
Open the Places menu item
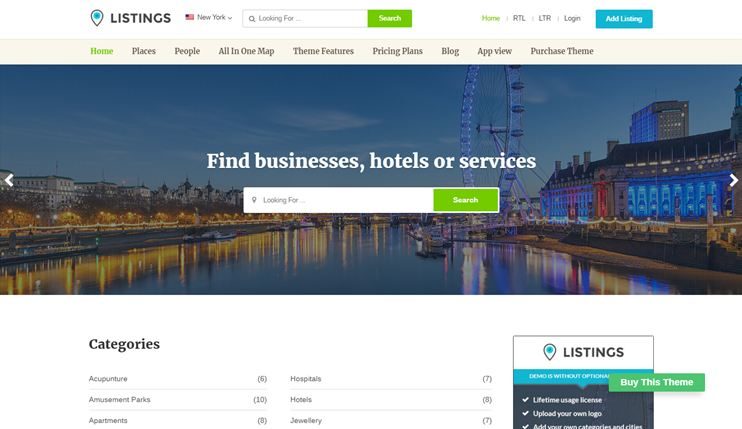pyautogui.click(x=143, y=51)
